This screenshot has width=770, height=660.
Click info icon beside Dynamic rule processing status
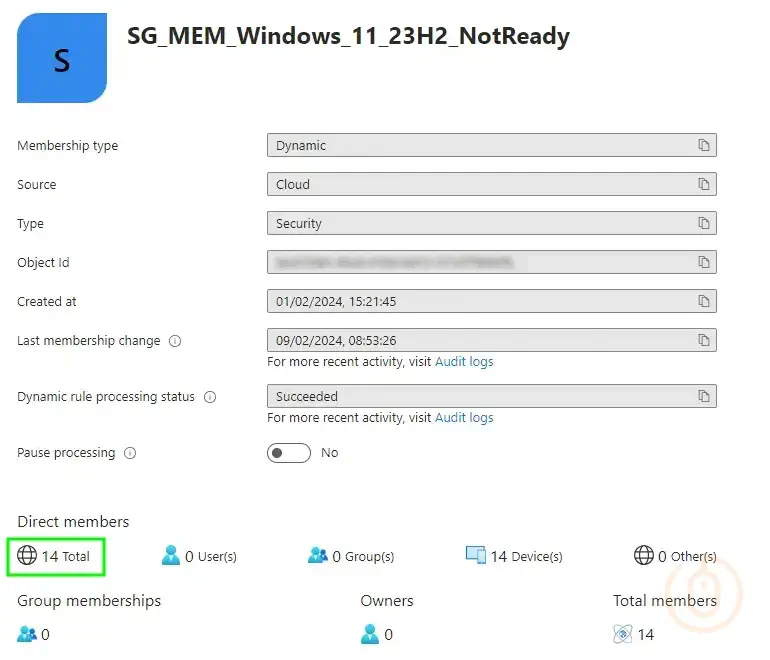tap(210, 397)
